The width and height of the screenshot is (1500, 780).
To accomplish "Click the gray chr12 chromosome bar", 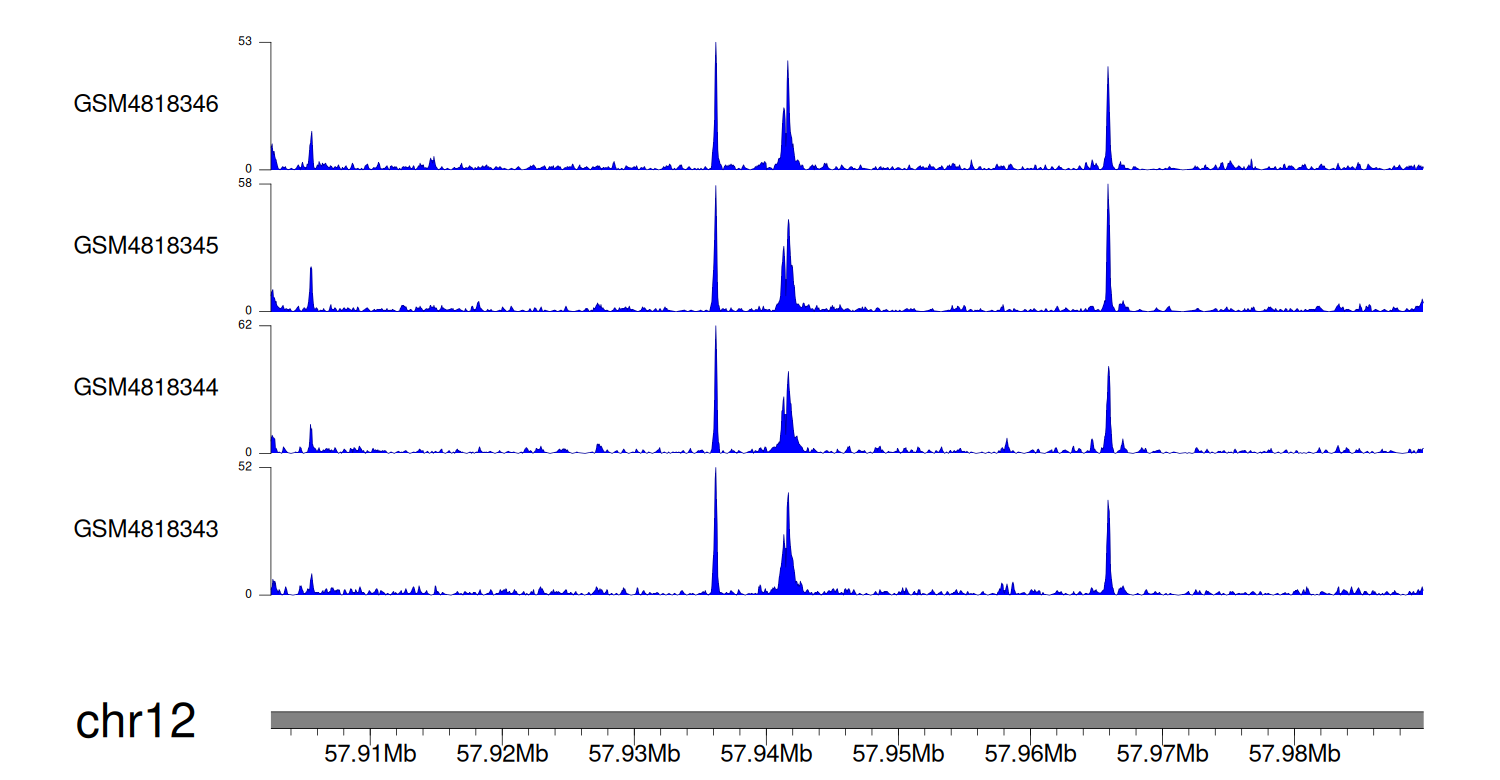I will [846, 720].
